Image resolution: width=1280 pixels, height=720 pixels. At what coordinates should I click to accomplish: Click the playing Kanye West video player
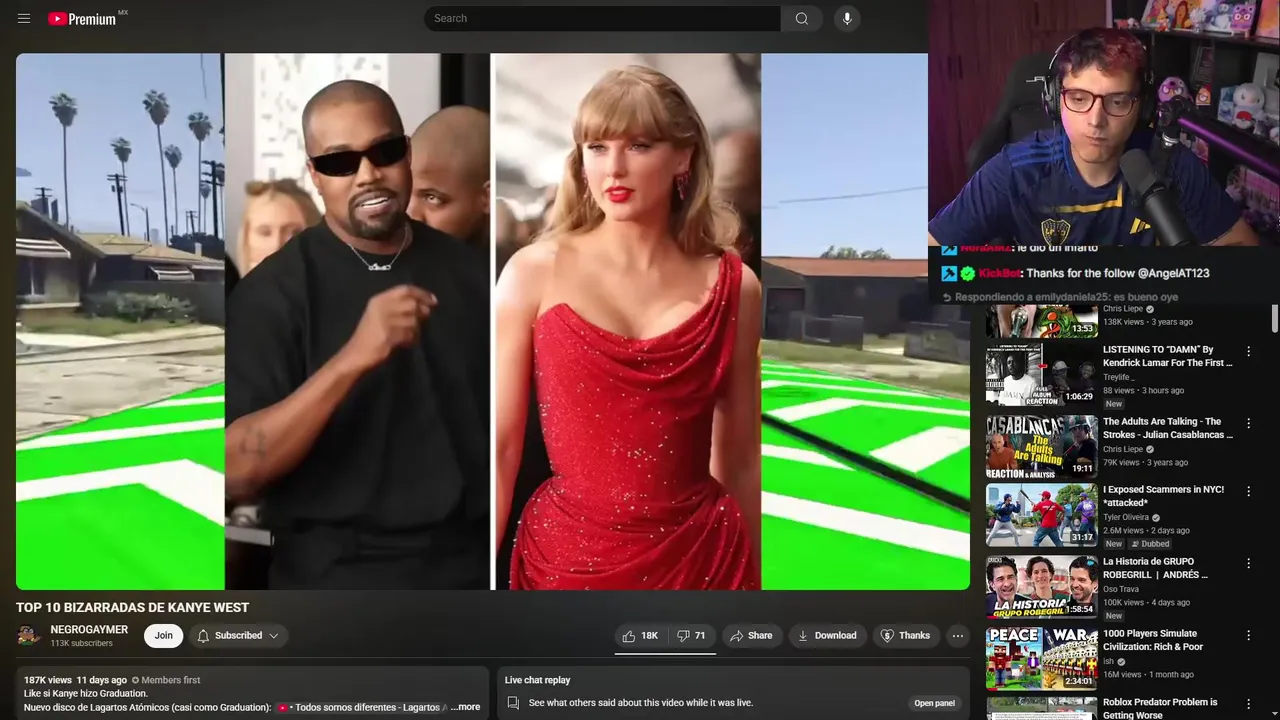pos(493,321)
